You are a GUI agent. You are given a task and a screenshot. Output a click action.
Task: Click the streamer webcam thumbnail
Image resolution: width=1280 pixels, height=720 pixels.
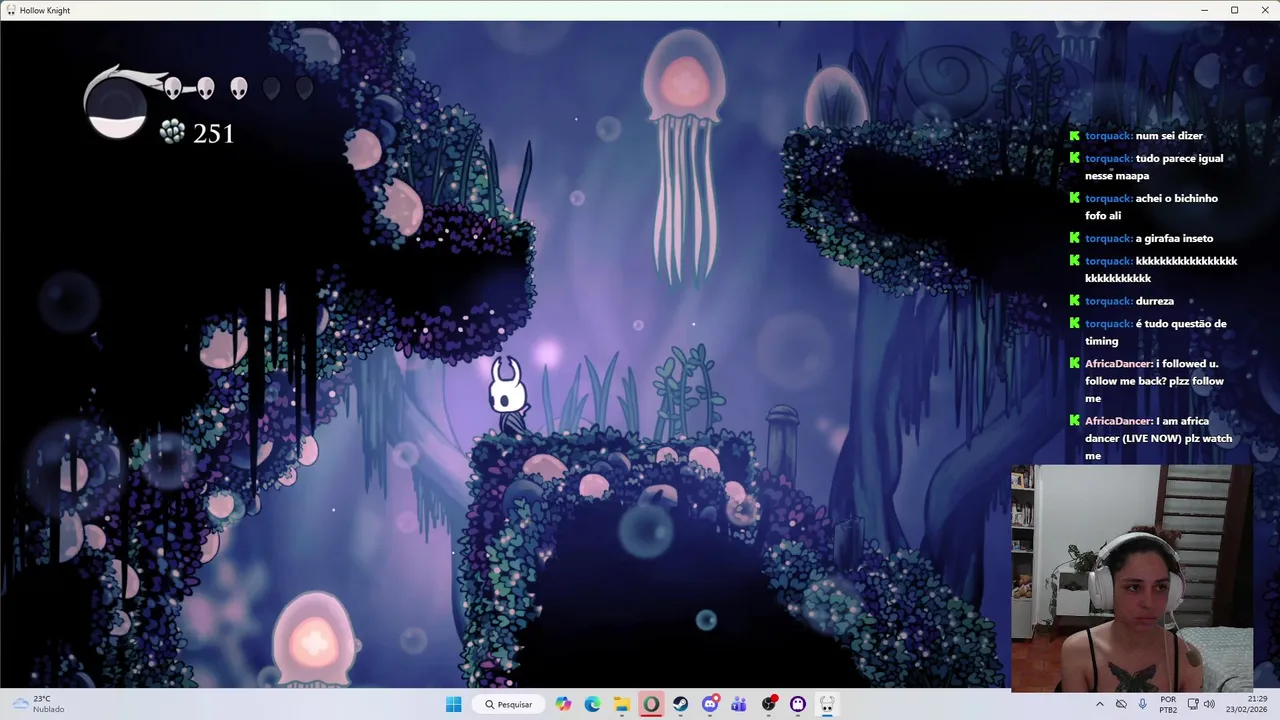(x=1132, y=578)
